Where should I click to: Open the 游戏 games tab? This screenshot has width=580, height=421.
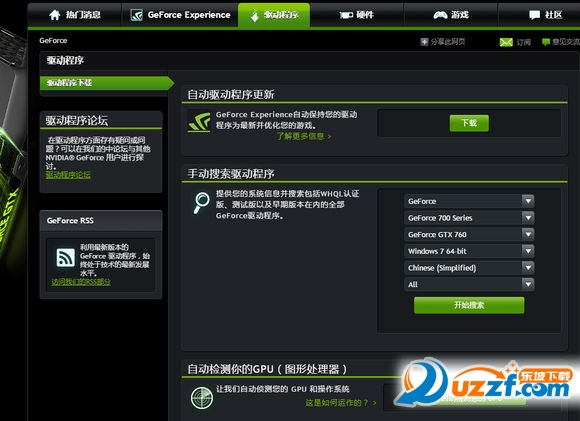coord(451,15)
